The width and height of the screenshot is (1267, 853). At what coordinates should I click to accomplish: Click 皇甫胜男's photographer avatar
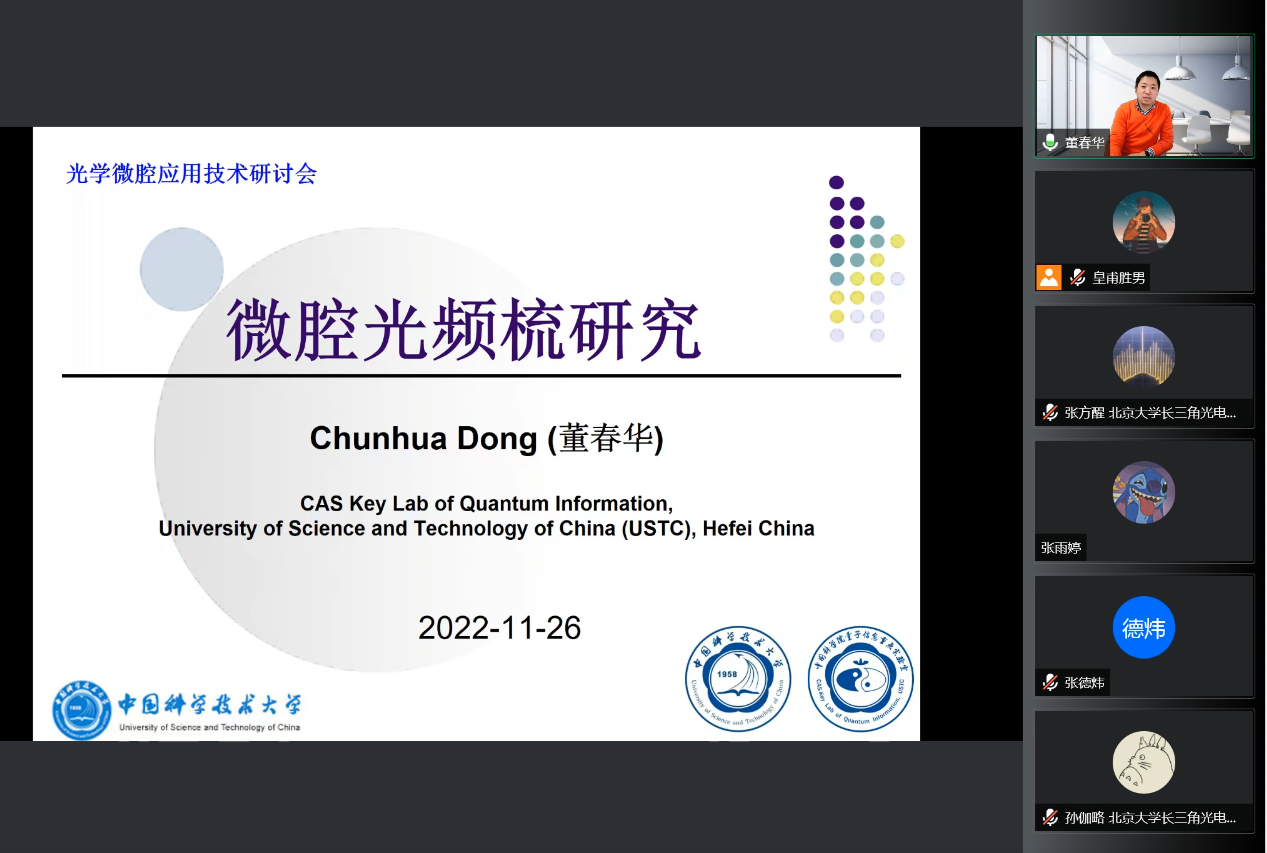click(1143, 222)
